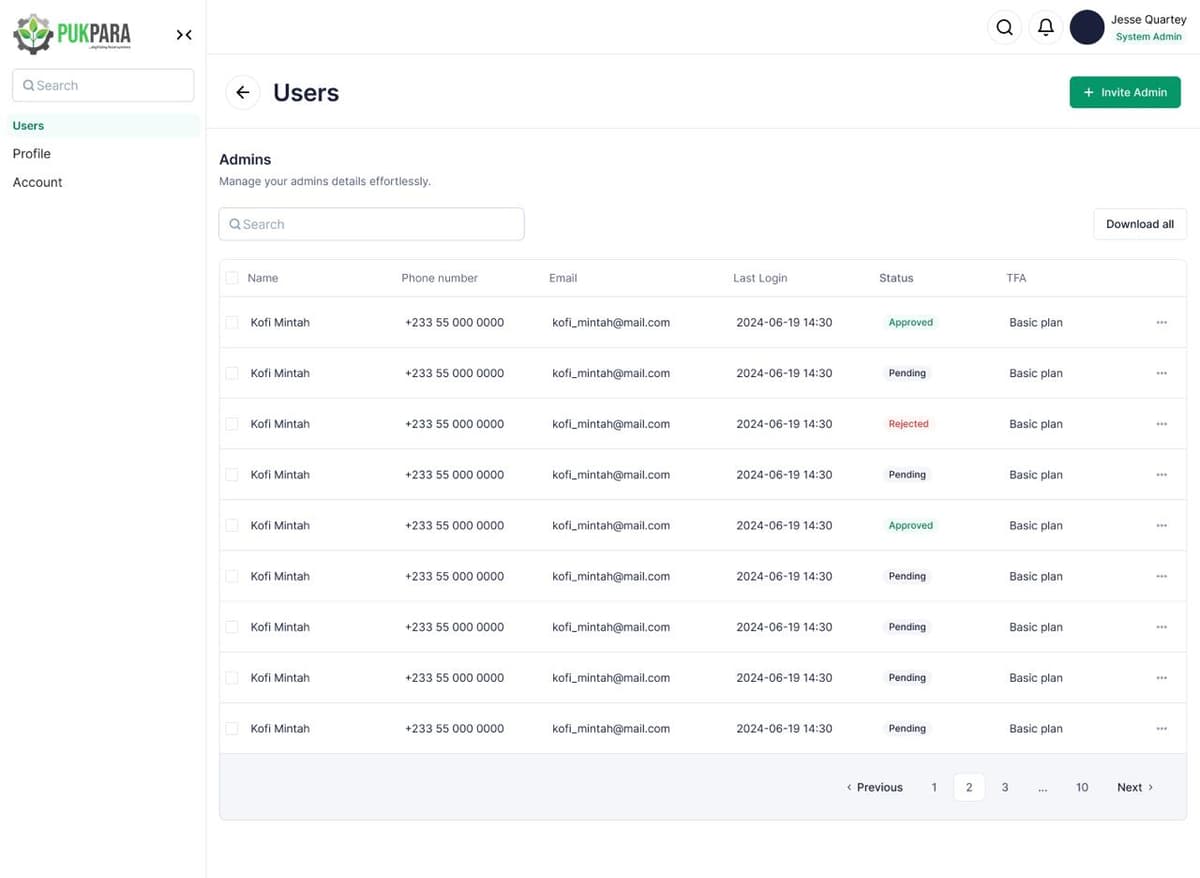Screen dimensions: 1200x878
Task: Toggle the select-all checkbox in table header
Action: click(x=232, y=278)
